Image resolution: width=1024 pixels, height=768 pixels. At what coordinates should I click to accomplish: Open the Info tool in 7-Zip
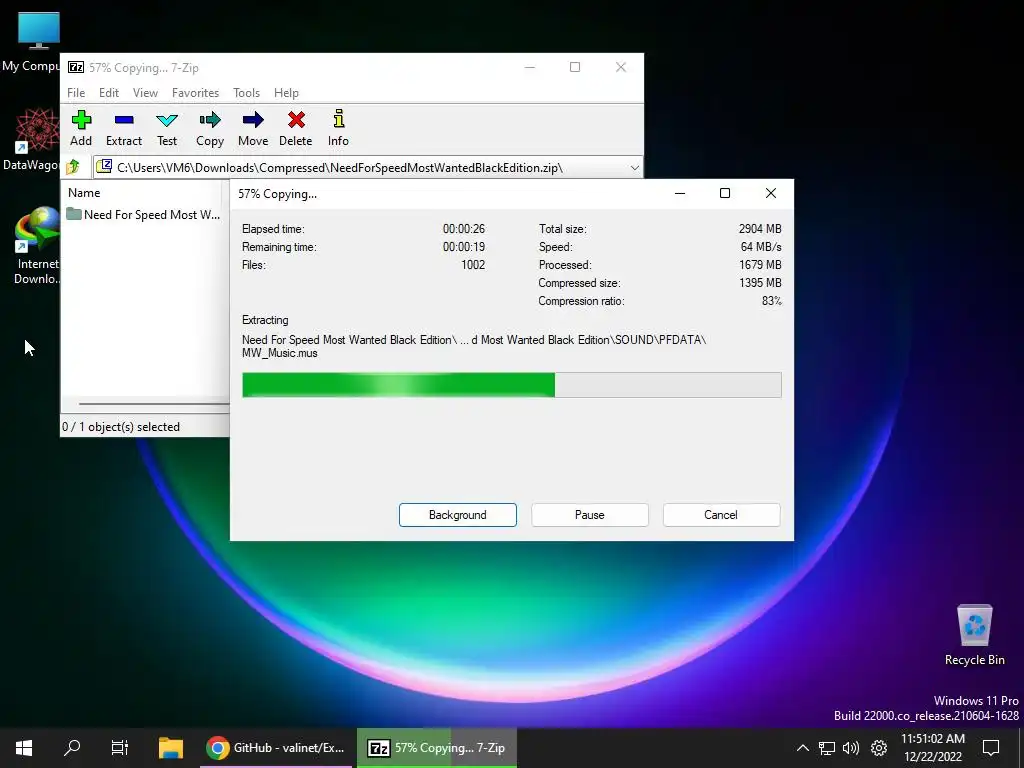pos(338,128)
